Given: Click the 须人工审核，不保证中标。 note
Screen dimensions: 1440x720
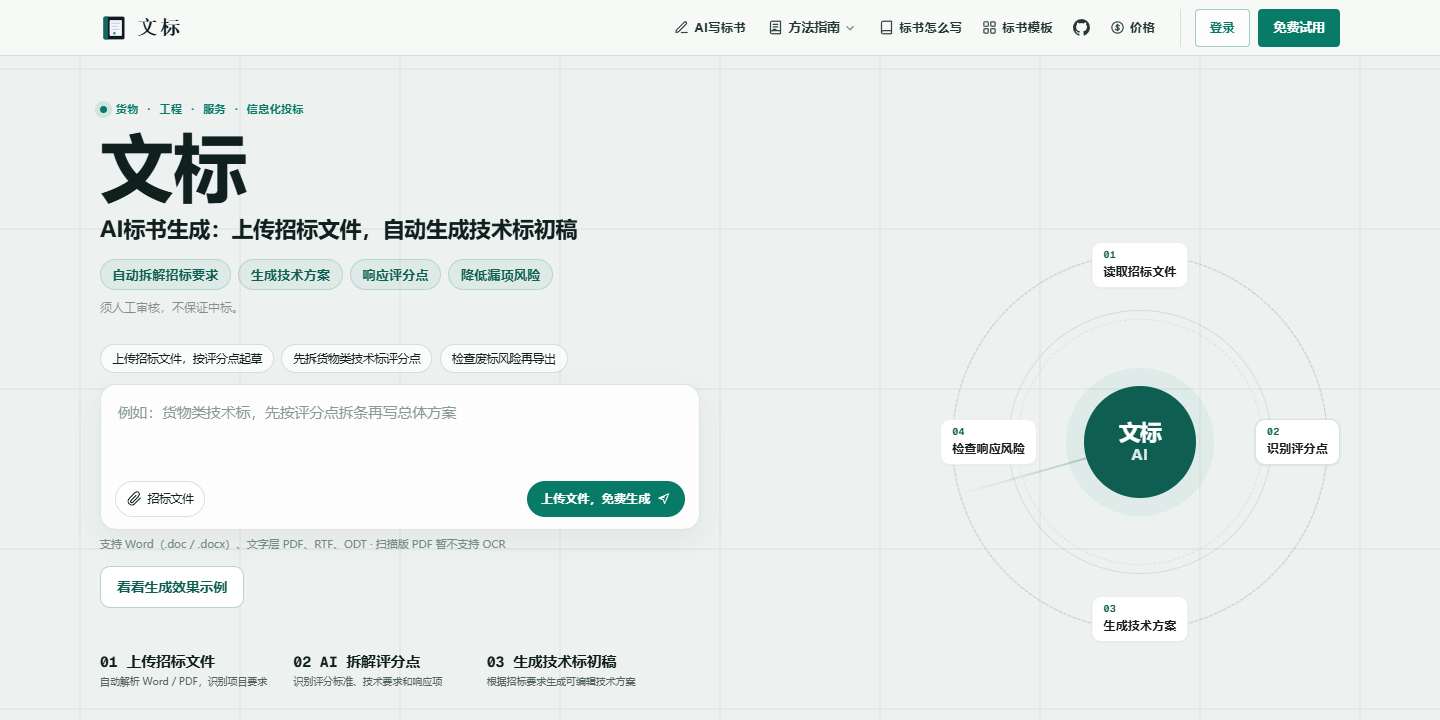Looking at the screenshot, I should pos(170,308).
